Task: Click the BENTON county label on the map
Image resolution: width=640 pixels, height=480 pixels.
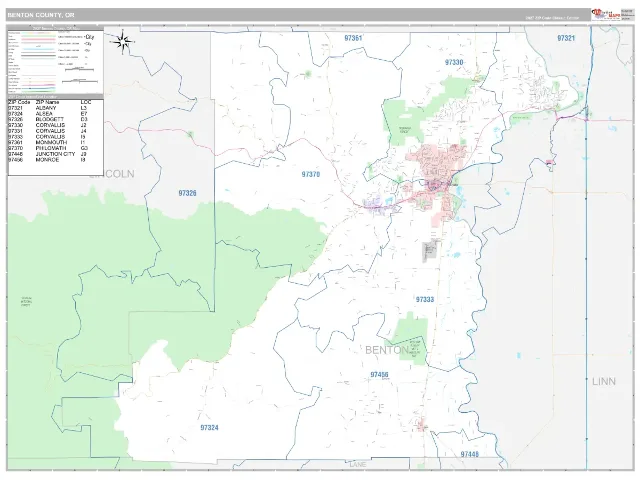Action: click(387, 350)
